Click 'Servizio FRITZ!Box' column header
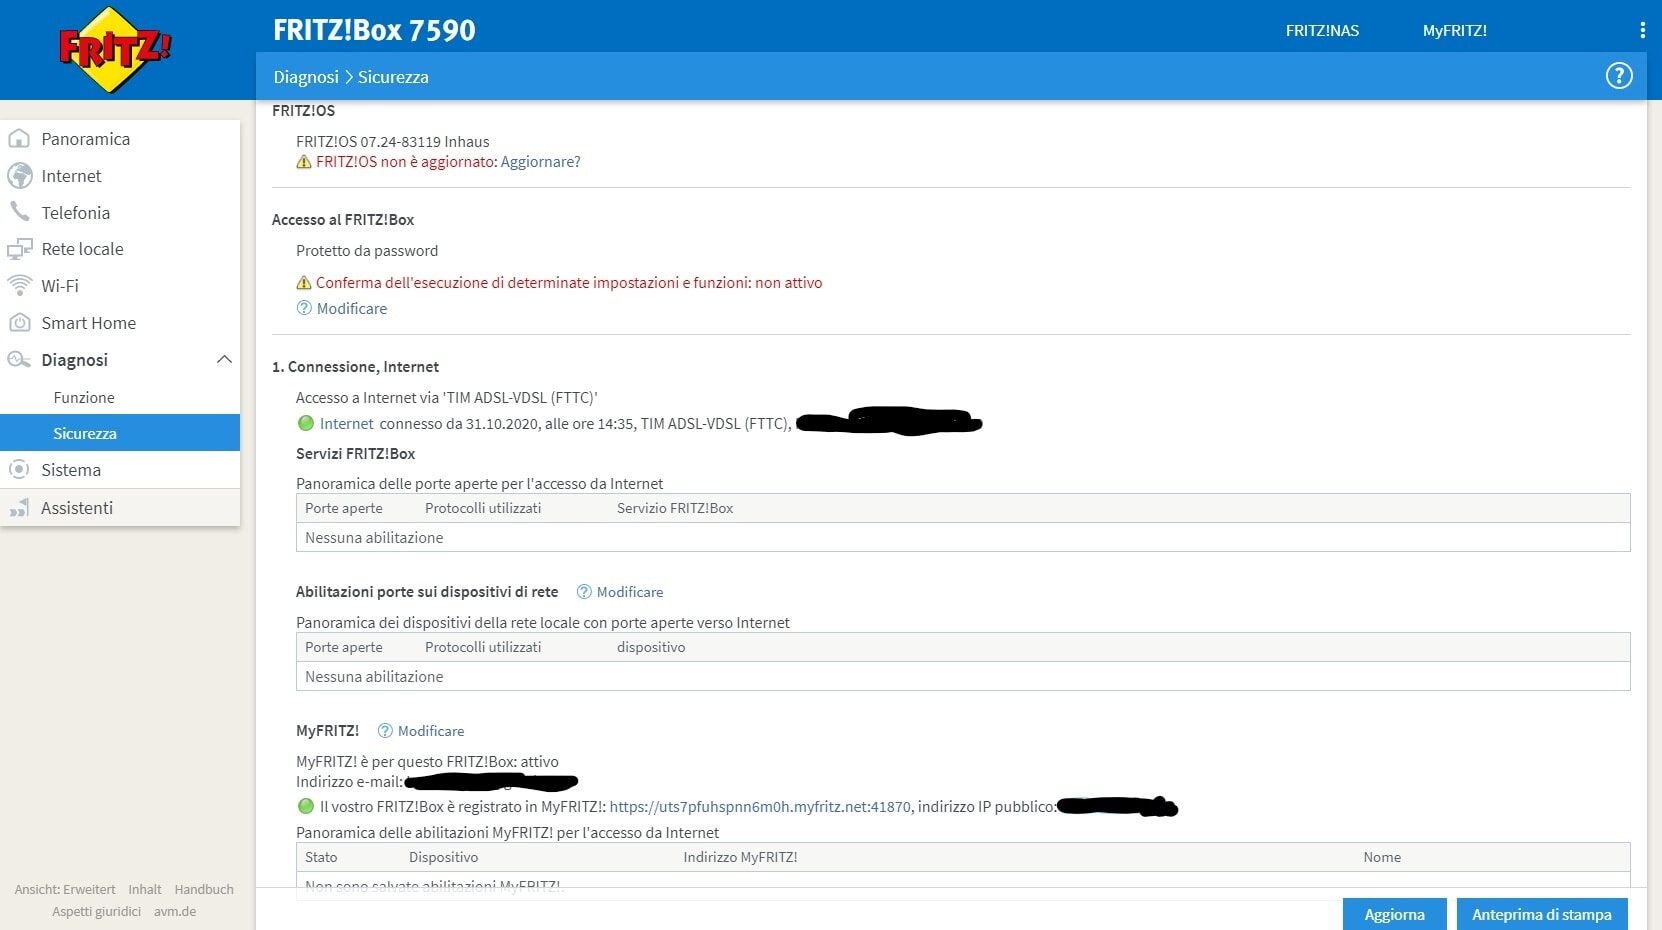This screenshot has width=1662, height=930. point(675,508)
